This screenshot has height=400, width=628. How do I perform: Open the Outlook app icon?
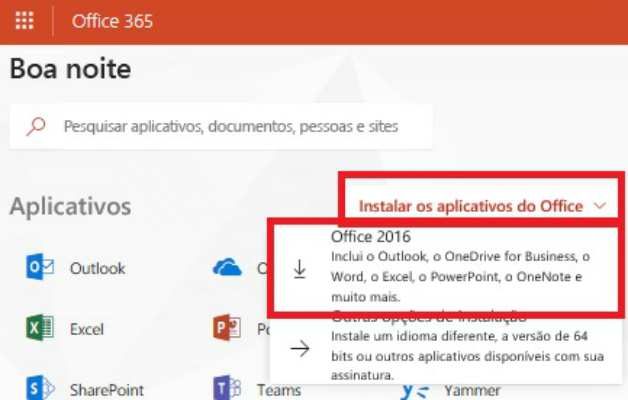40,267
